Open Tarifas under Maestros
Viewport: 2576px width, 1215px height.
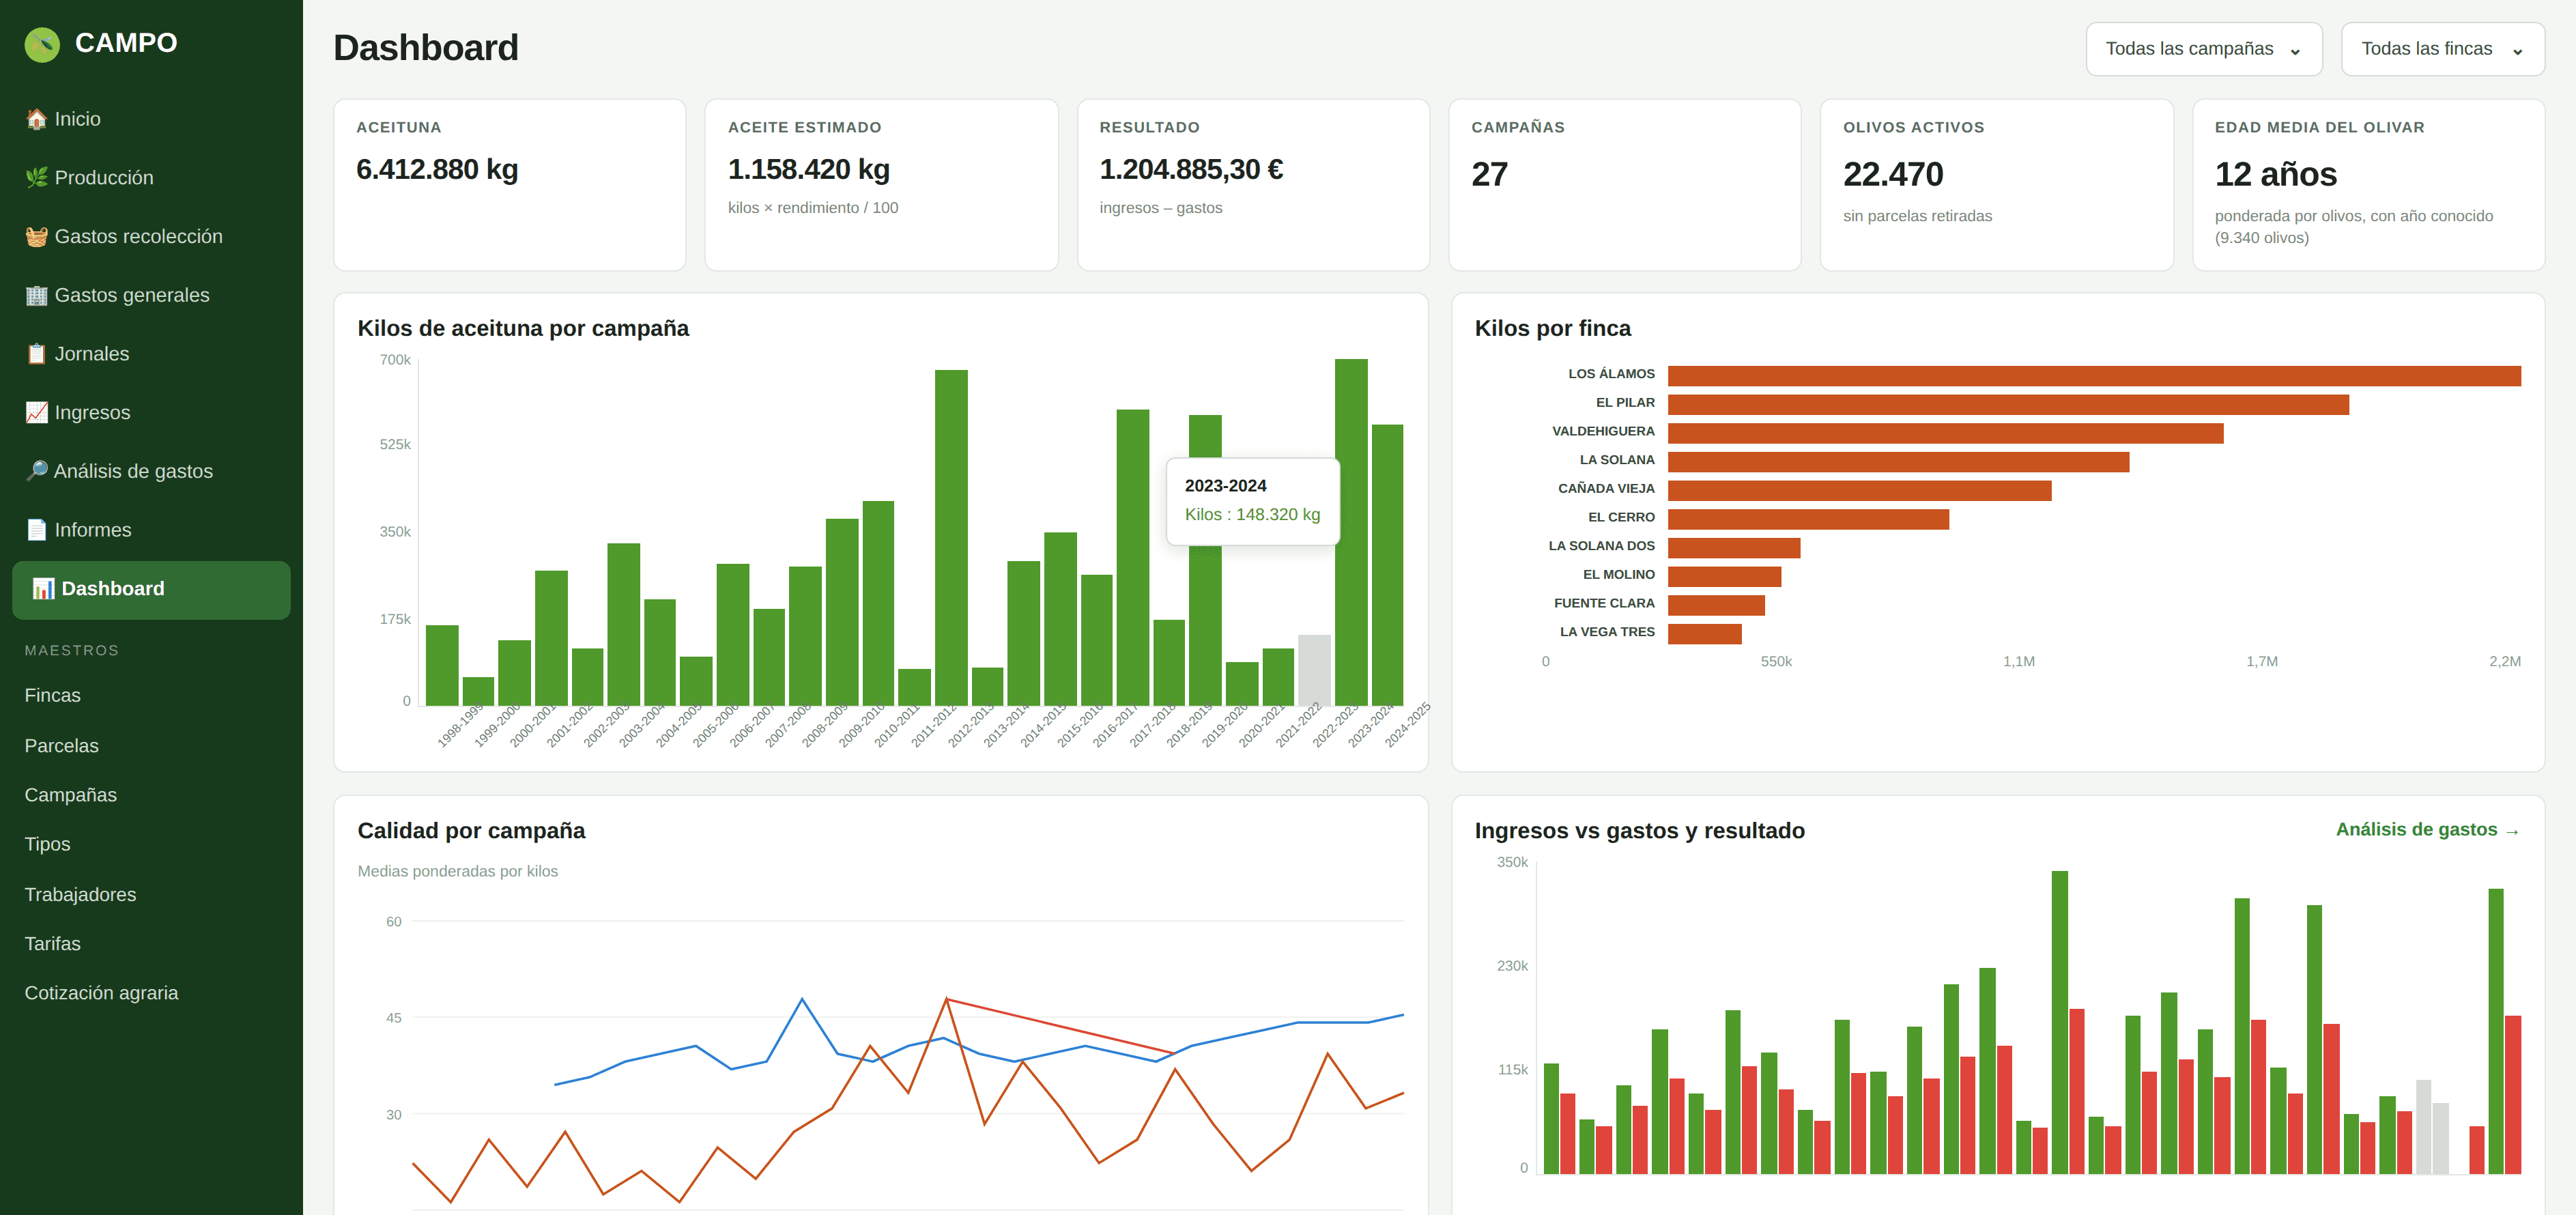(151, 944)
